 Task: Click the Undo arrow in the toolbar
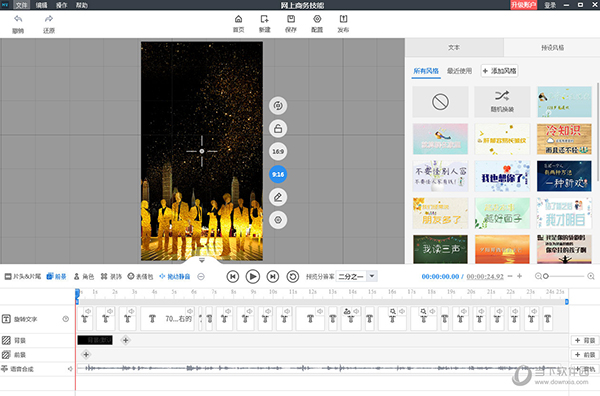pos(18,19)
